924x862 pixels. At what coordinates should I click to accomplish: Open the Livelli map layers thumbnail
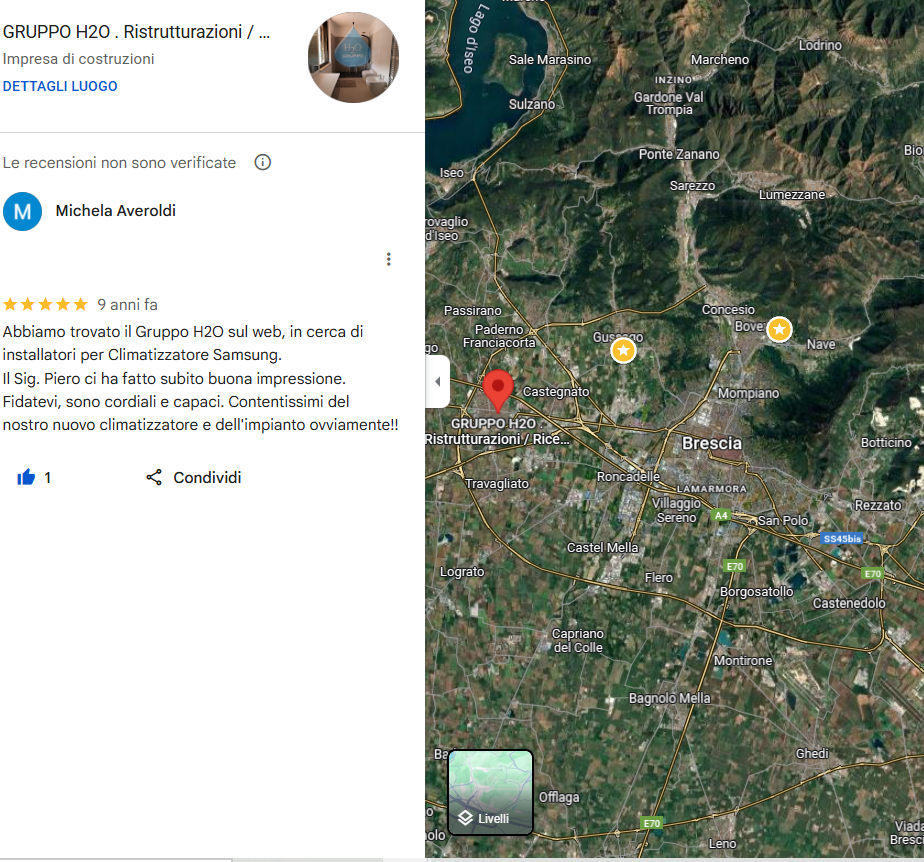(490, 792)
